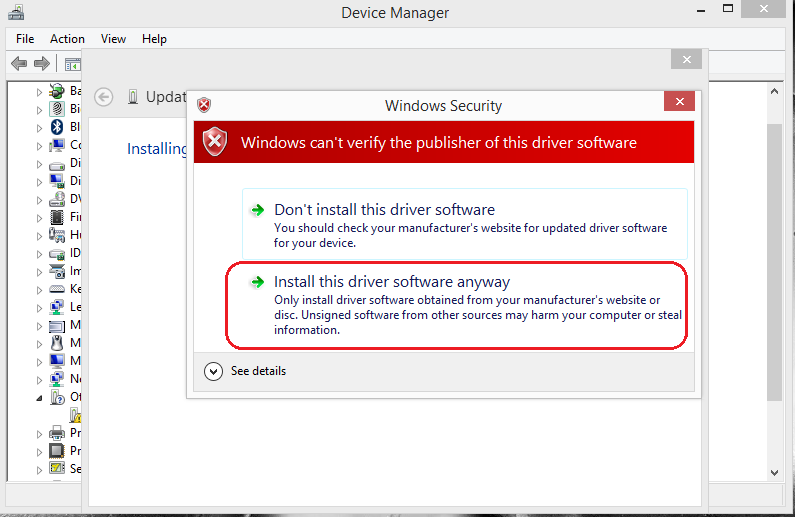
Task: Select the network adapters icon next to 'Ne'
Action: (x=57, y=379)
